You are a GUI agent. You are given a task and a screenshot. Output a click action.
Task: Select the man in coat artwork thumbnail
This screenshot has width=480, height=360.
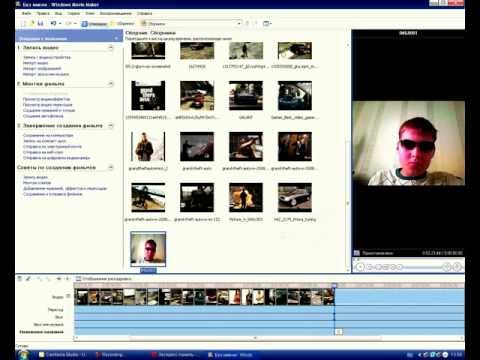click(x=148, y=147)
